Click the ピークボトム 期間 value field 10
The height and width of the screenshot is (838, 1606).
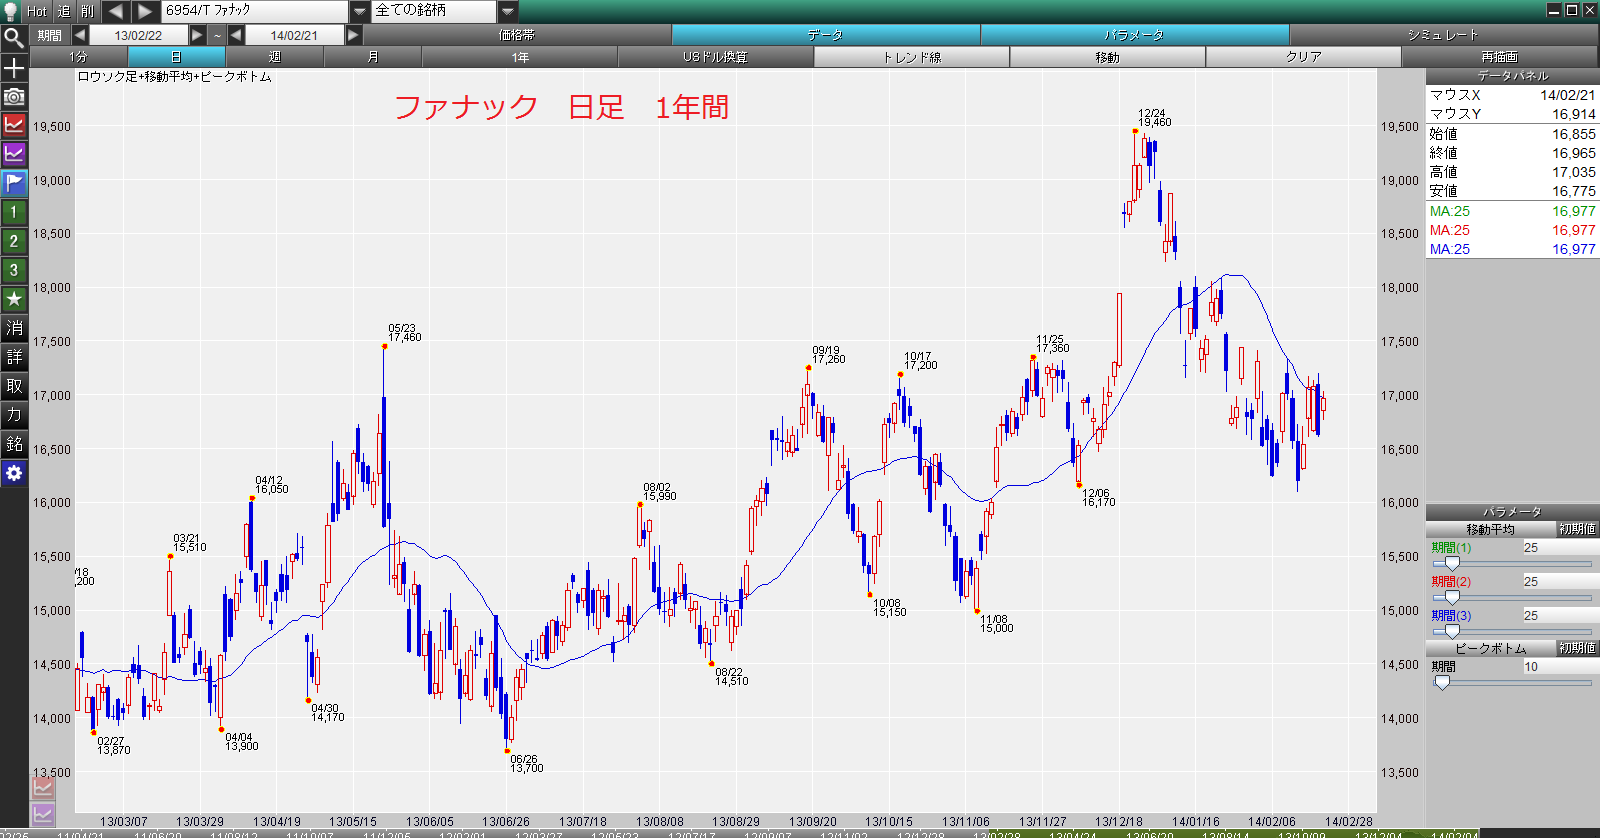coord(1560,667)
